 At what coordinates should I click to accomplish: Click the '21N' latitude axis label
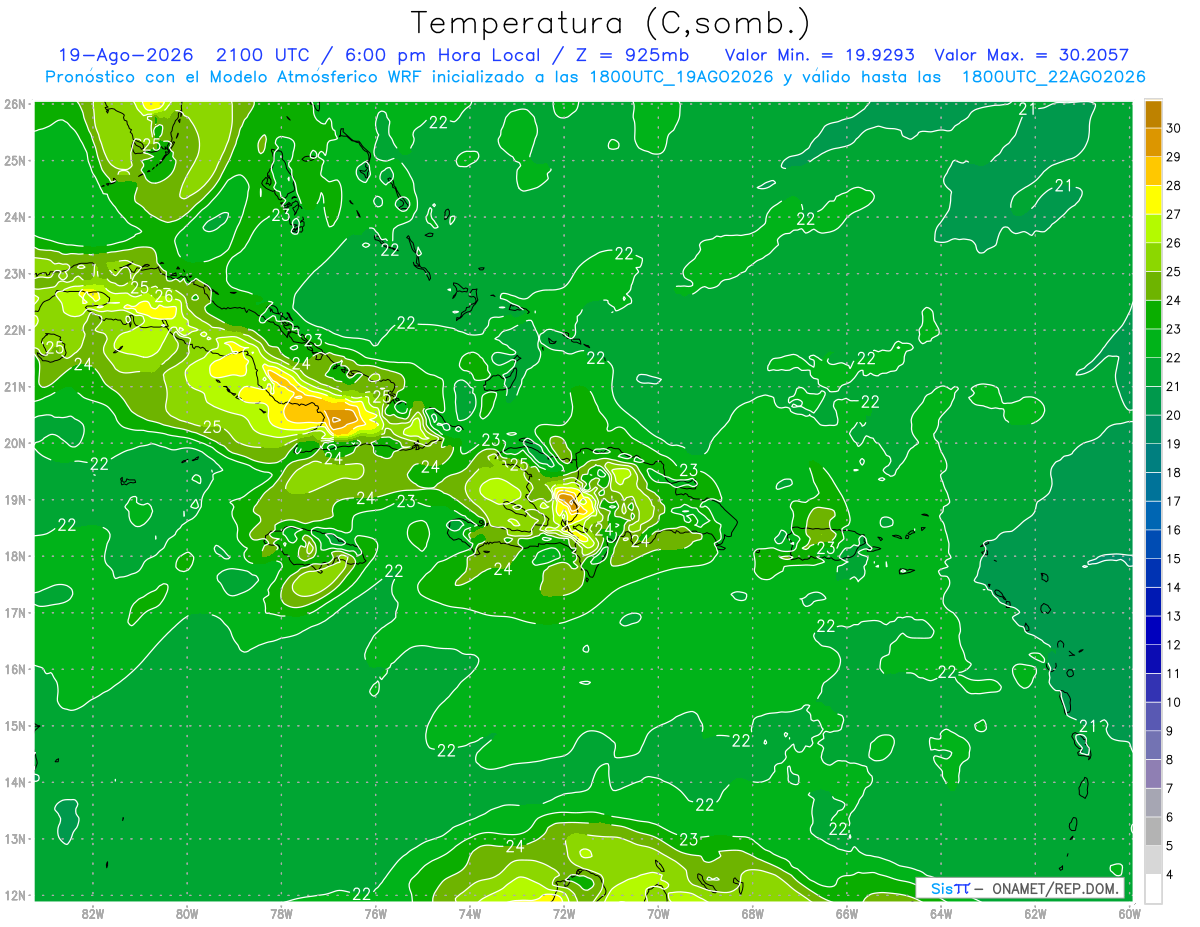pos(15,386)
